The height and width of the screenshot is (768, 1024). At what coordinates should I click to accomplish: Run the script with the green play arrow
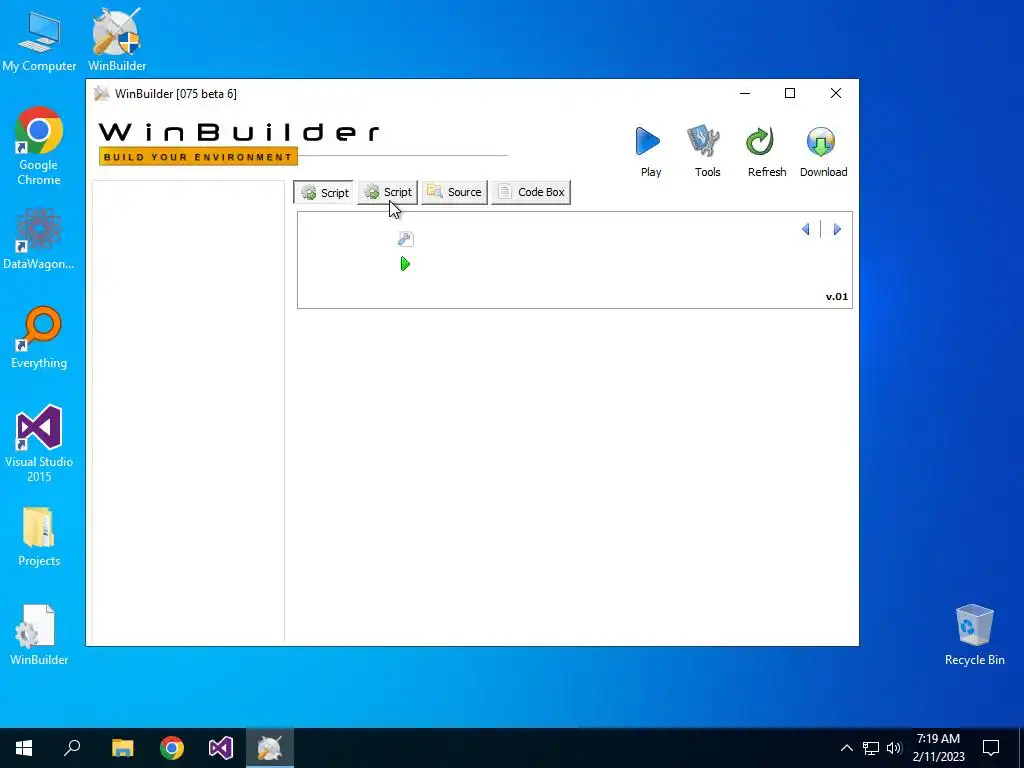(405, 264)
